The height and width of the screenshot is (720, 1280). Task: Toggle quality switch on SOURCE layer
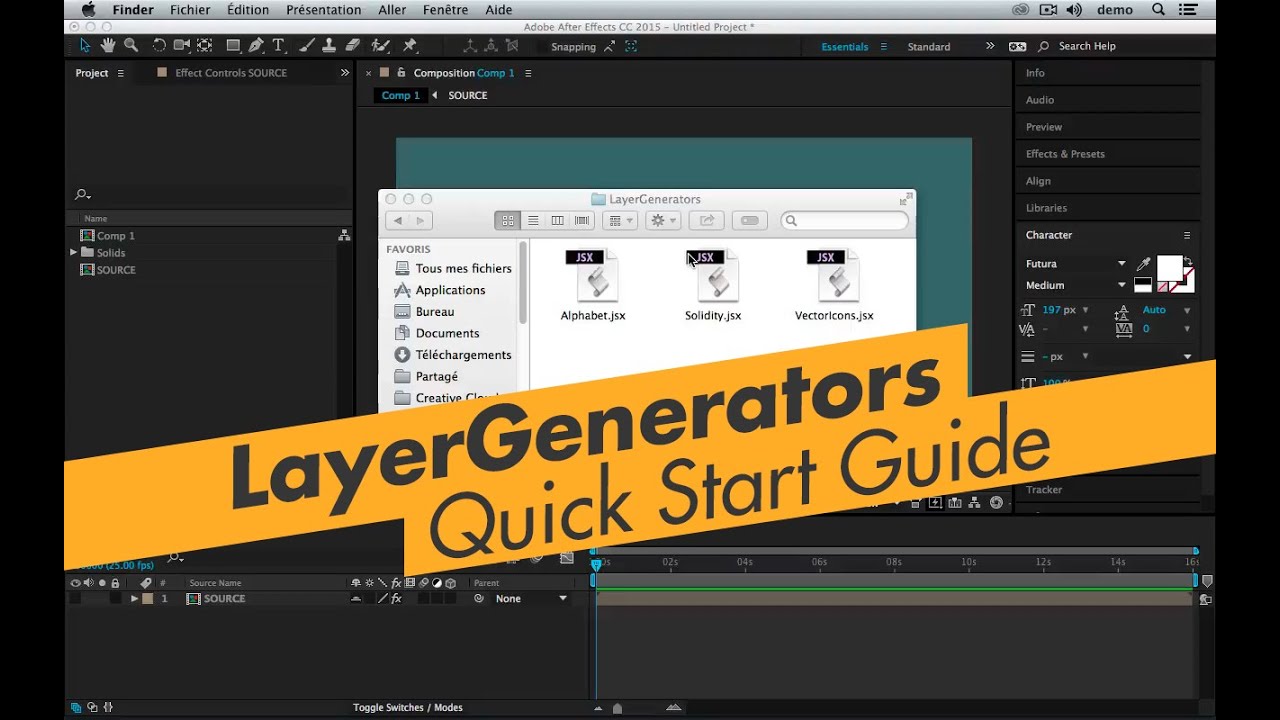coord(382,599)
